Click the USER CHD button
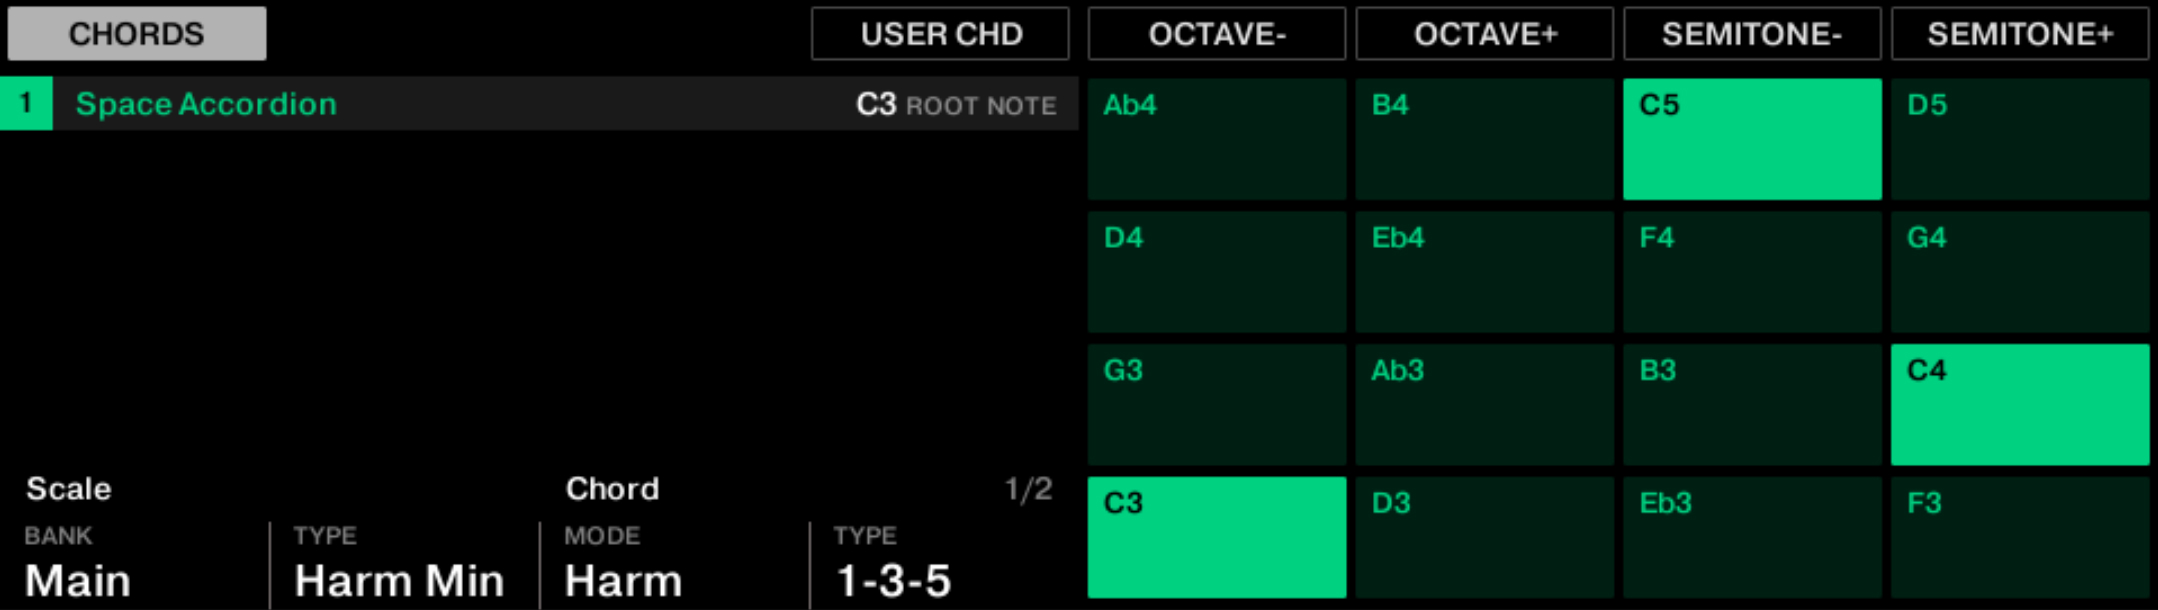 [940, 34]
